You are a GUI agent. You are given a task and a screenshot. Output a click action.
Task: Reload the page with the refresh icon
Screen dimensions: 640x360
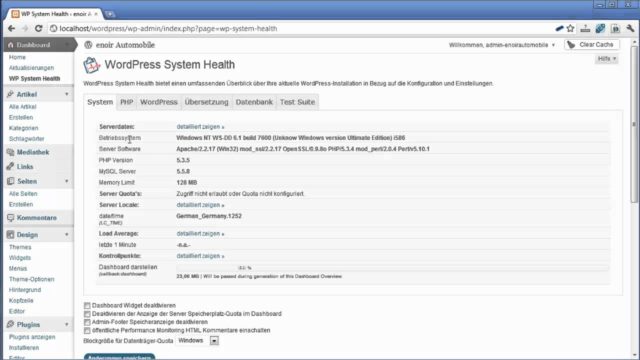click(x=38, y=29)
